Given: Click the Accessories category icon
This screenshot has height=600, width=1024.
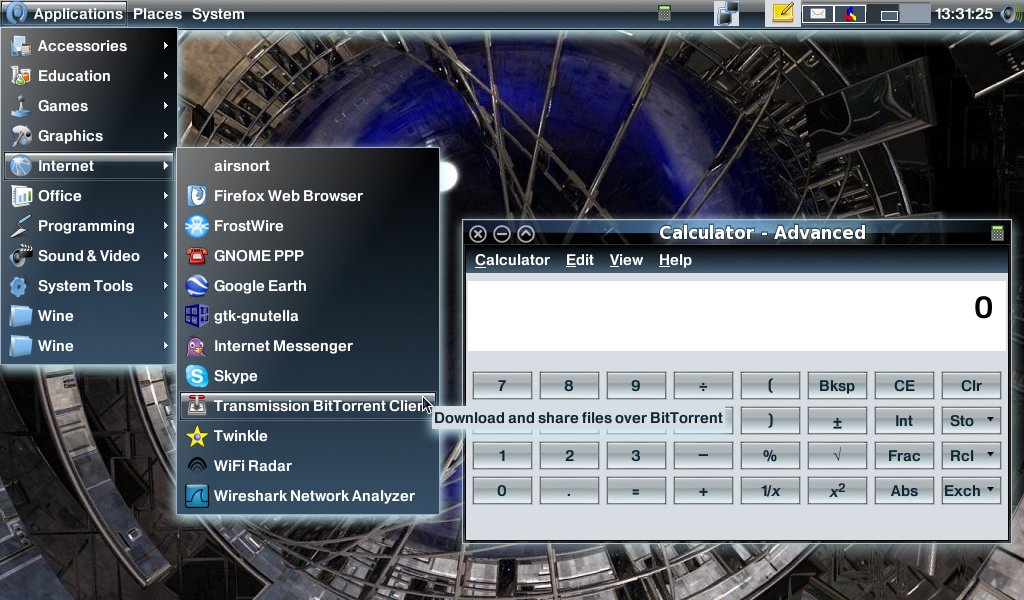Looking at the screenshot, I should 21,46.
